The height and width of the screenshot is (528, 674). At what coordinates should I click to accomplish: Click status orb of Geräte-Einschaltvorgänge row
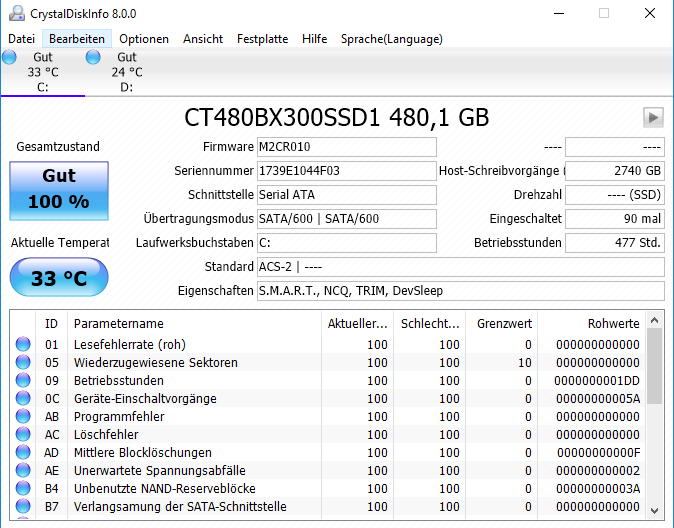click(x=23, y=399)
